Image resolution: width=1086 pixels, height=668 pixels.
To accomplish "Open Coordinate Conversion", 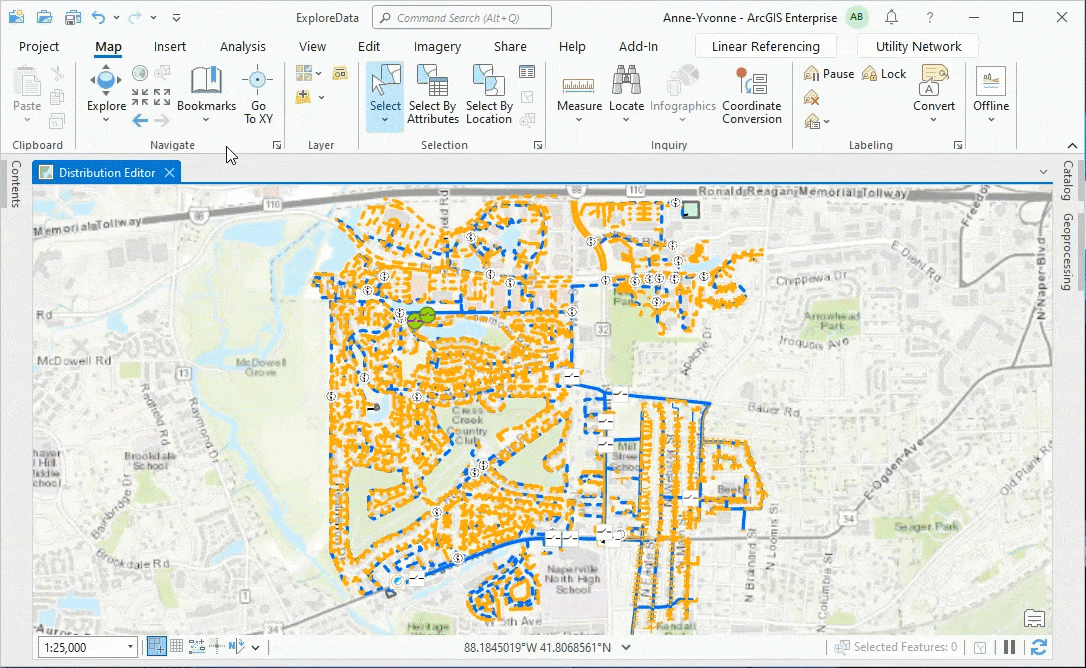I will 751,95.
